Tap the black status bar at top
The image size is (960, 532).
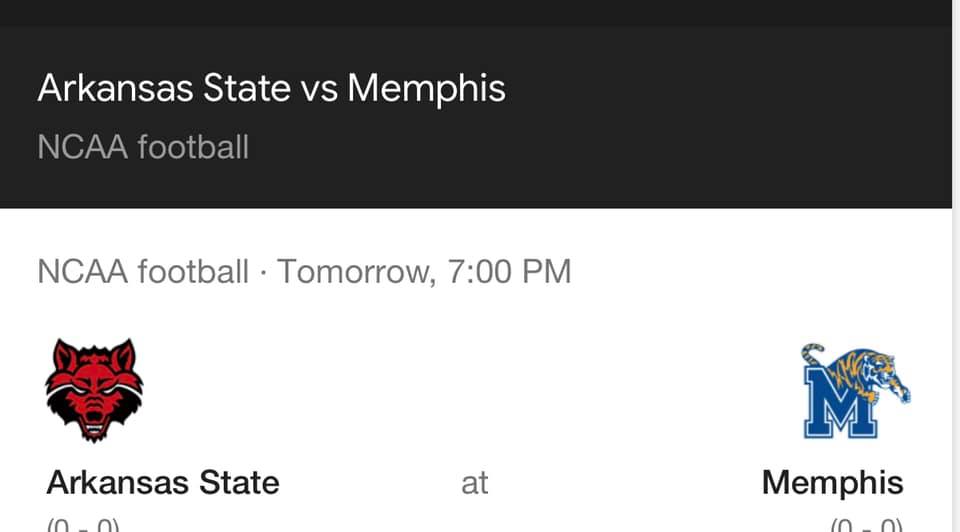[x=476, y=13]
